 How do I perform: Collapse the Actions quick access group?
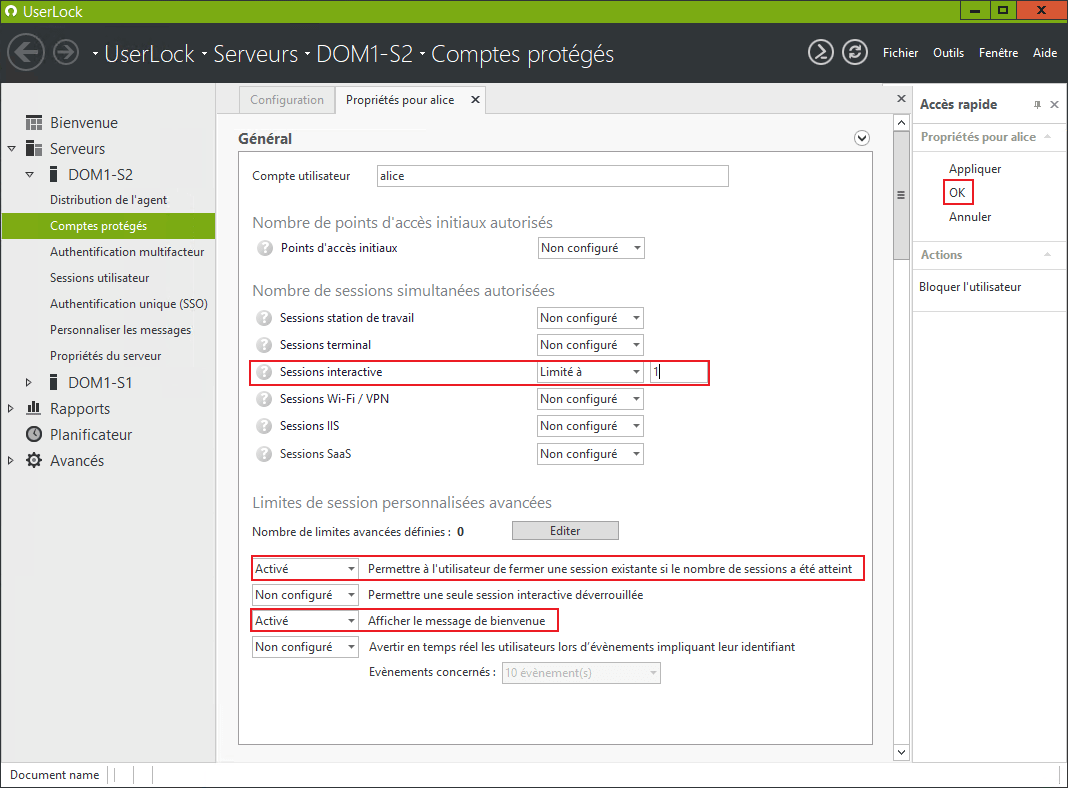tap(1047, 255)
